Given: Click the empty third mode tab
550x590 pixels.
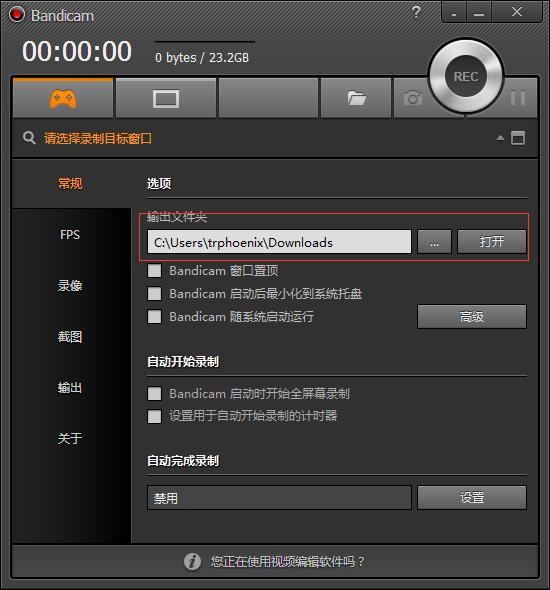Looking at the screenshot, I should tap(269, 98).
